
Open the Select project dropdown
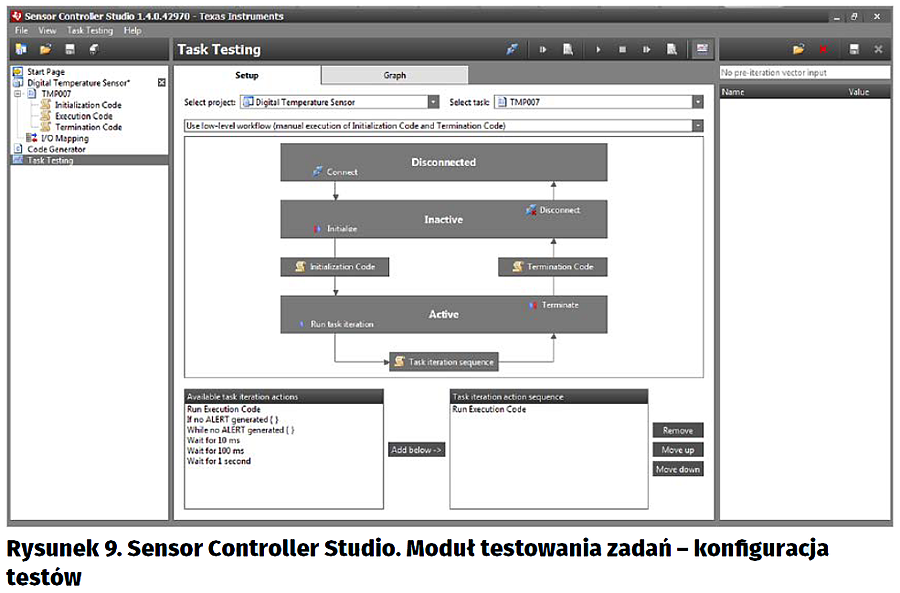click(433, 102)
